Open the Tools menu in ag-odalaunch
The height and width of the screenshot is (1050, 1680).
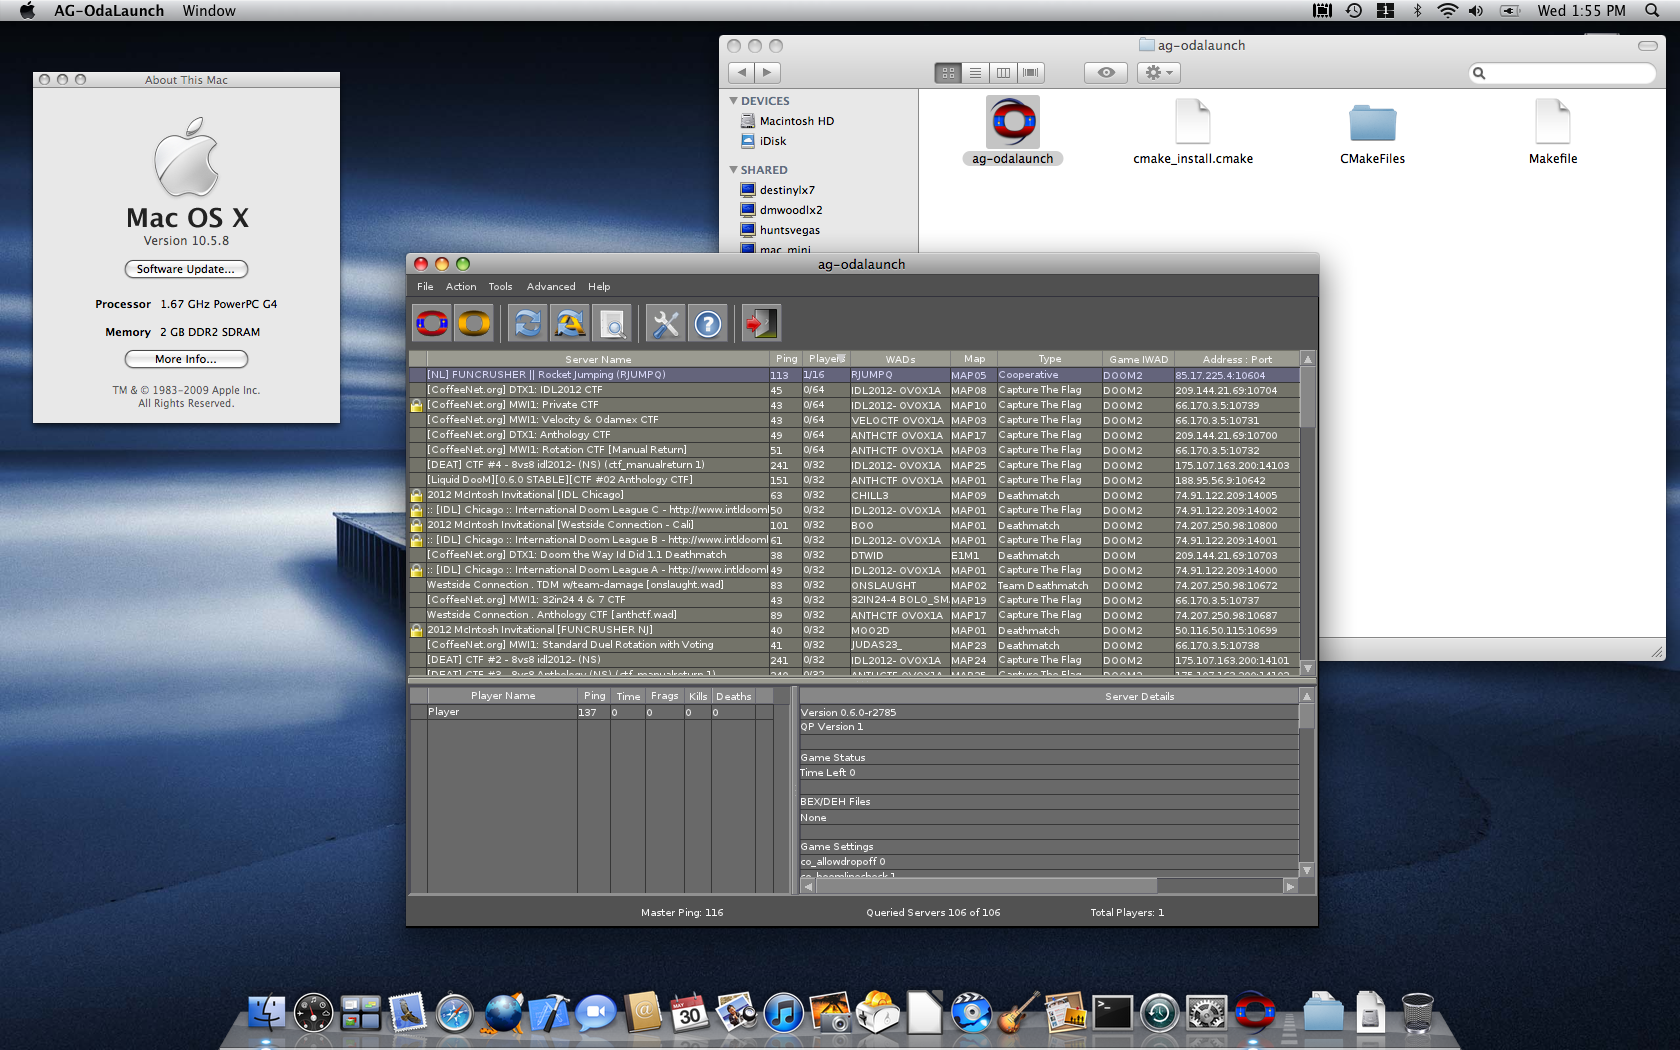pos(500,287)
